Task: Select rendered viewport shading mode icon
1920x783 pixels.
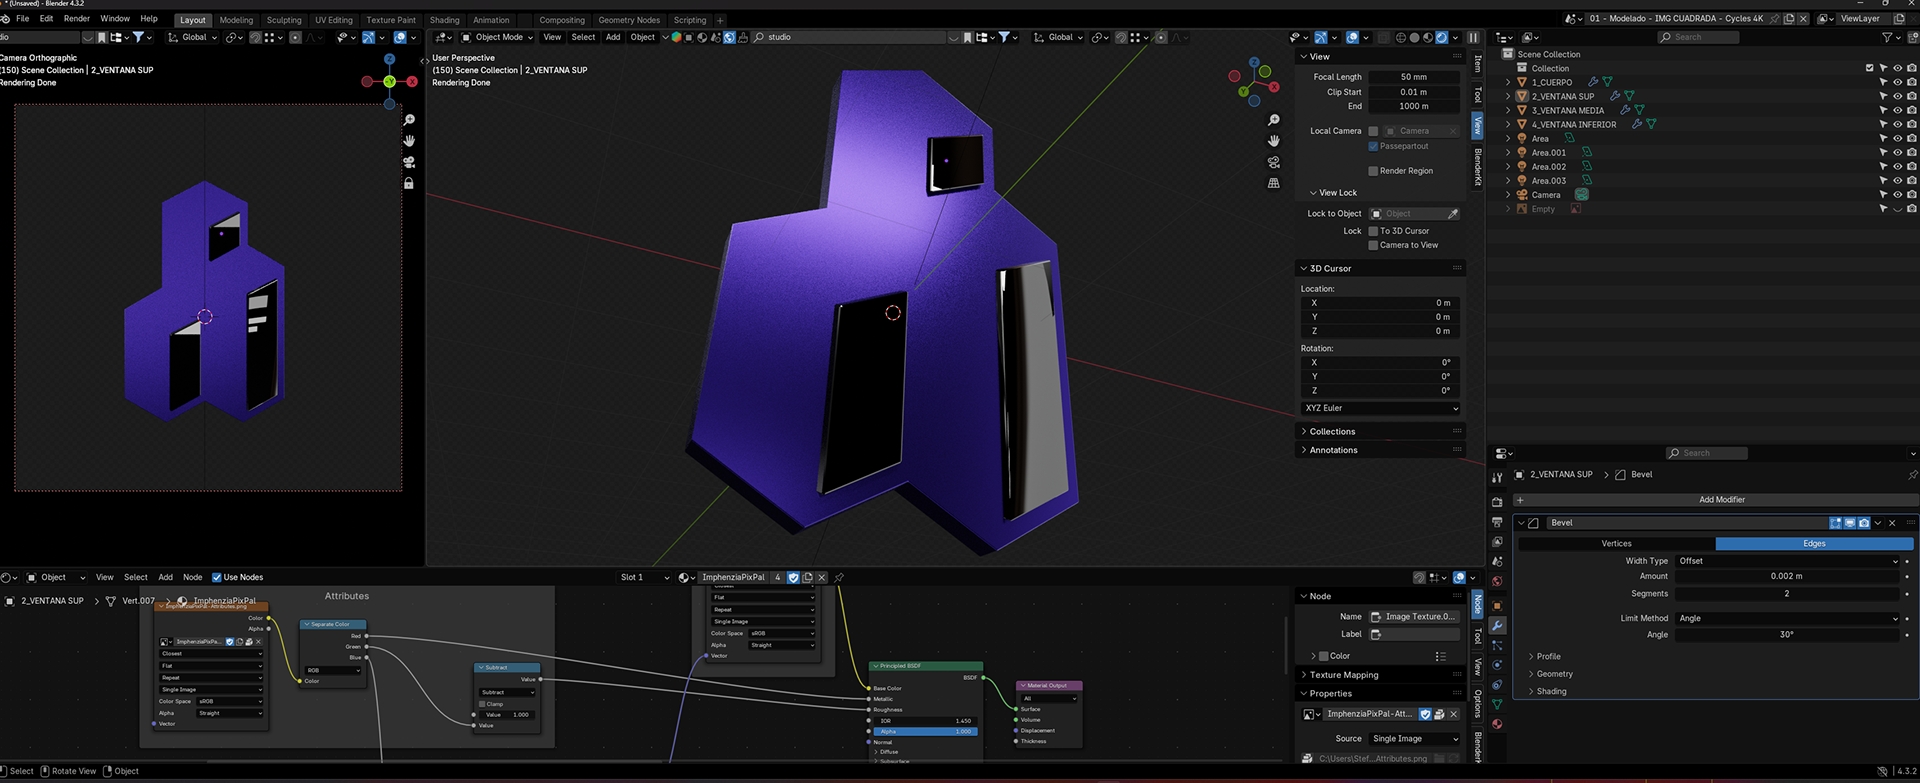Action: (x=1441, y=38)
